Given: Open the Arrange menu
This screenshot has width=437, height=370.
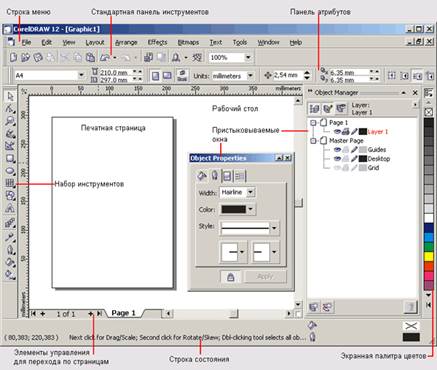Looking at the screenshot, I should [126, 42].
